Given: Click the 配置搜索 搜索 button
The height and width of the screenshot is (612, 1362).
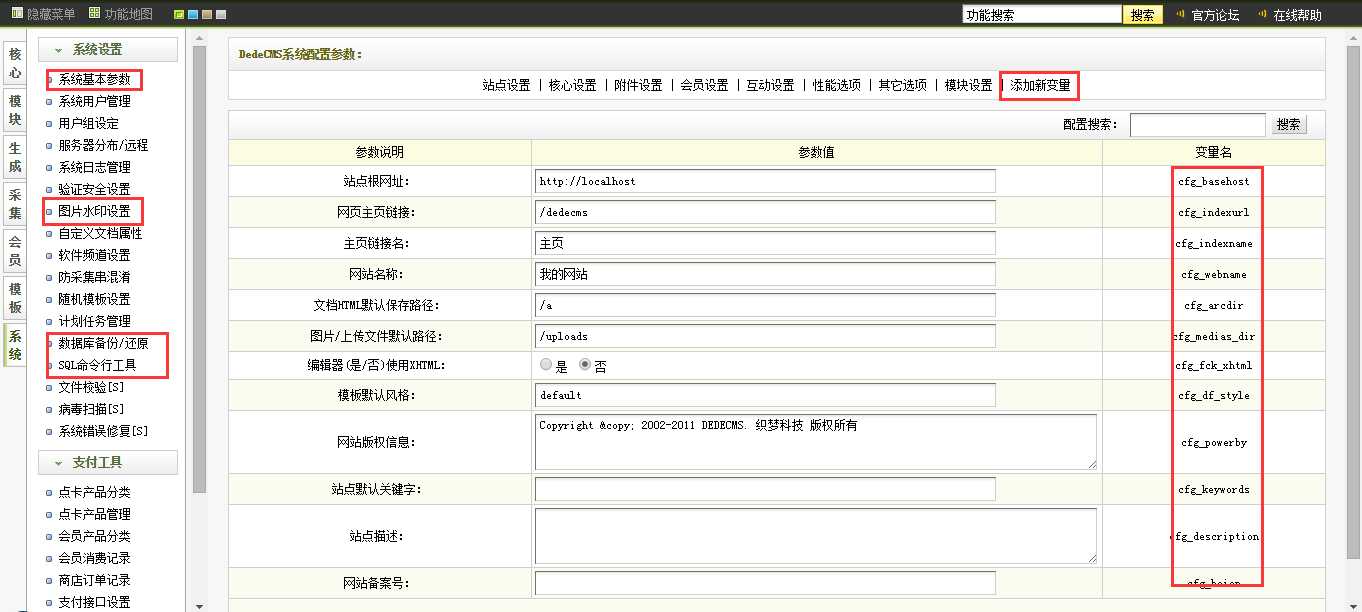Looking at the screenshot, I should click(x=1289, y=125).
